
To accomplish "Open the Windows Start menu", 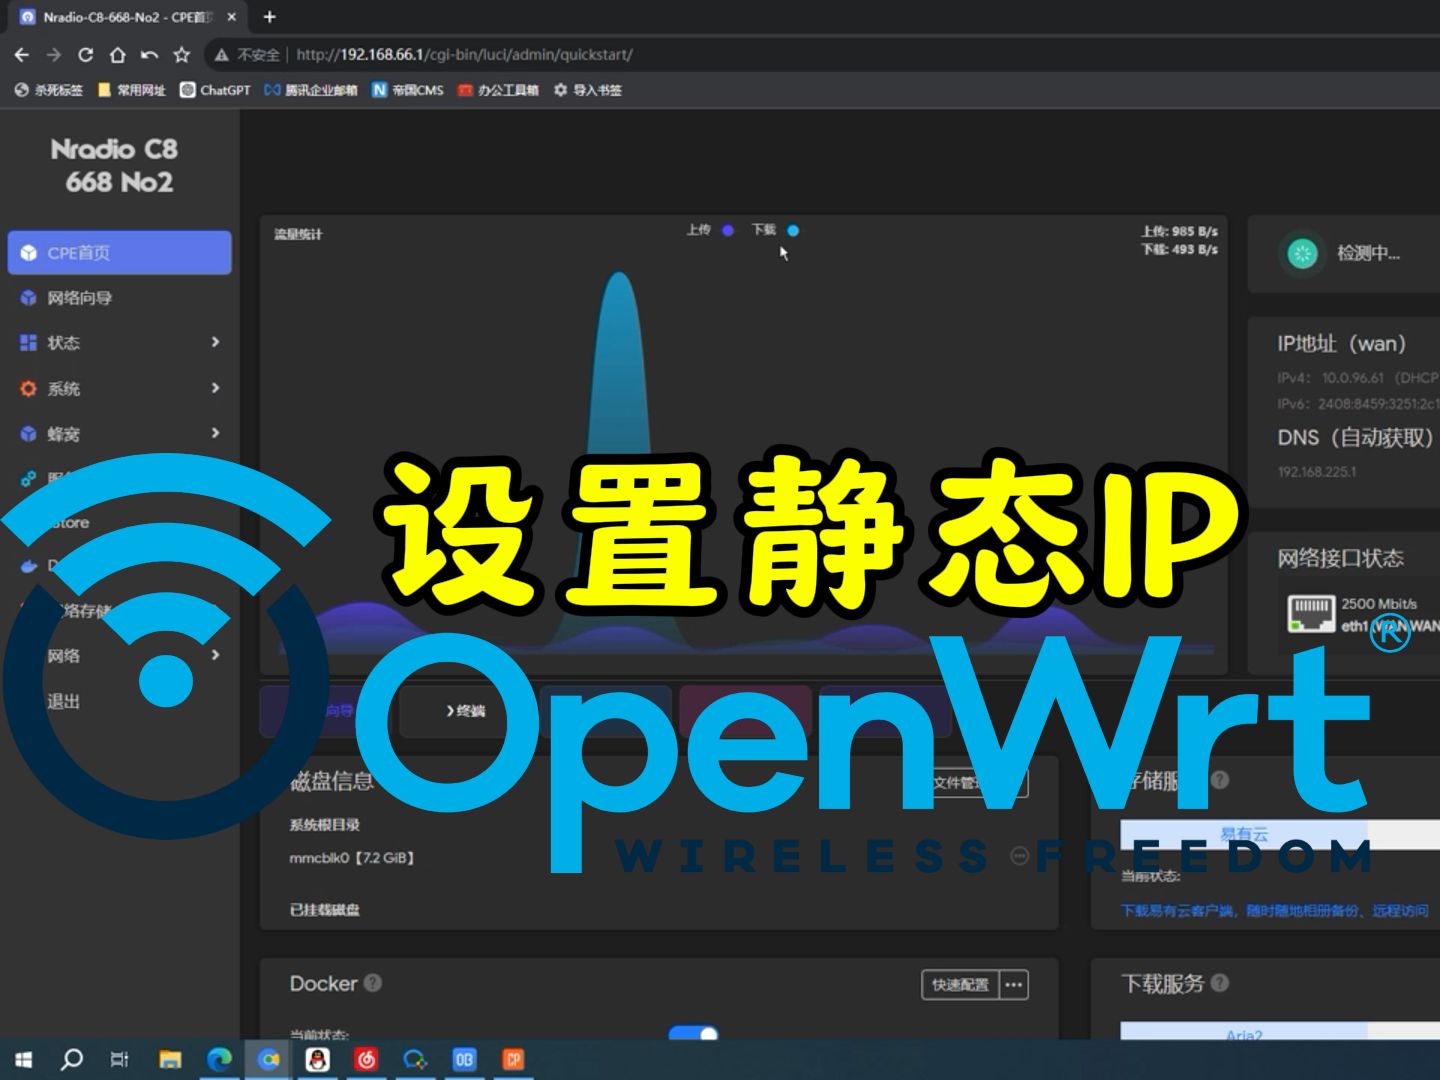I will 23,1059.
